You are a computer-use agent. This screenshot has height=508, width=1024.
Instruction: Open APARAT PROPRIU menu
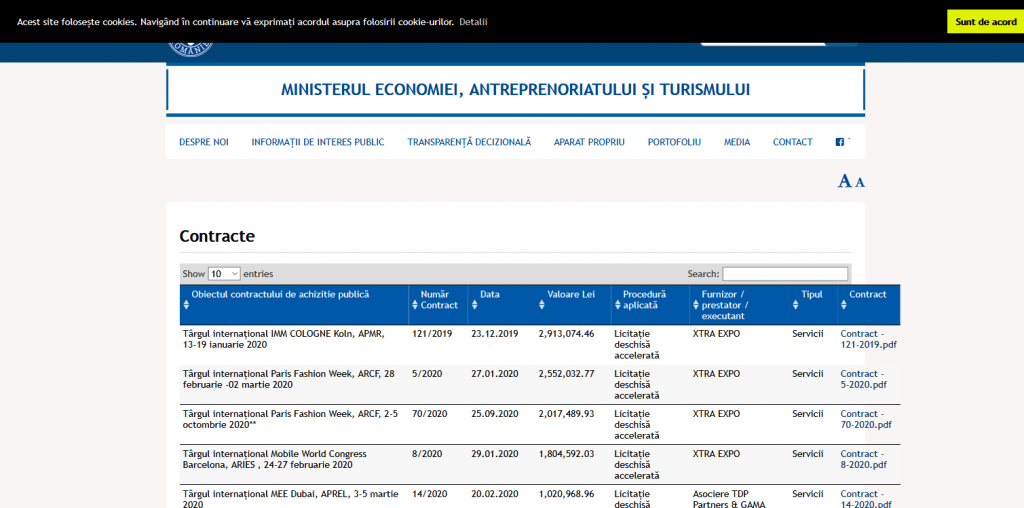click(x=589, y=142)
